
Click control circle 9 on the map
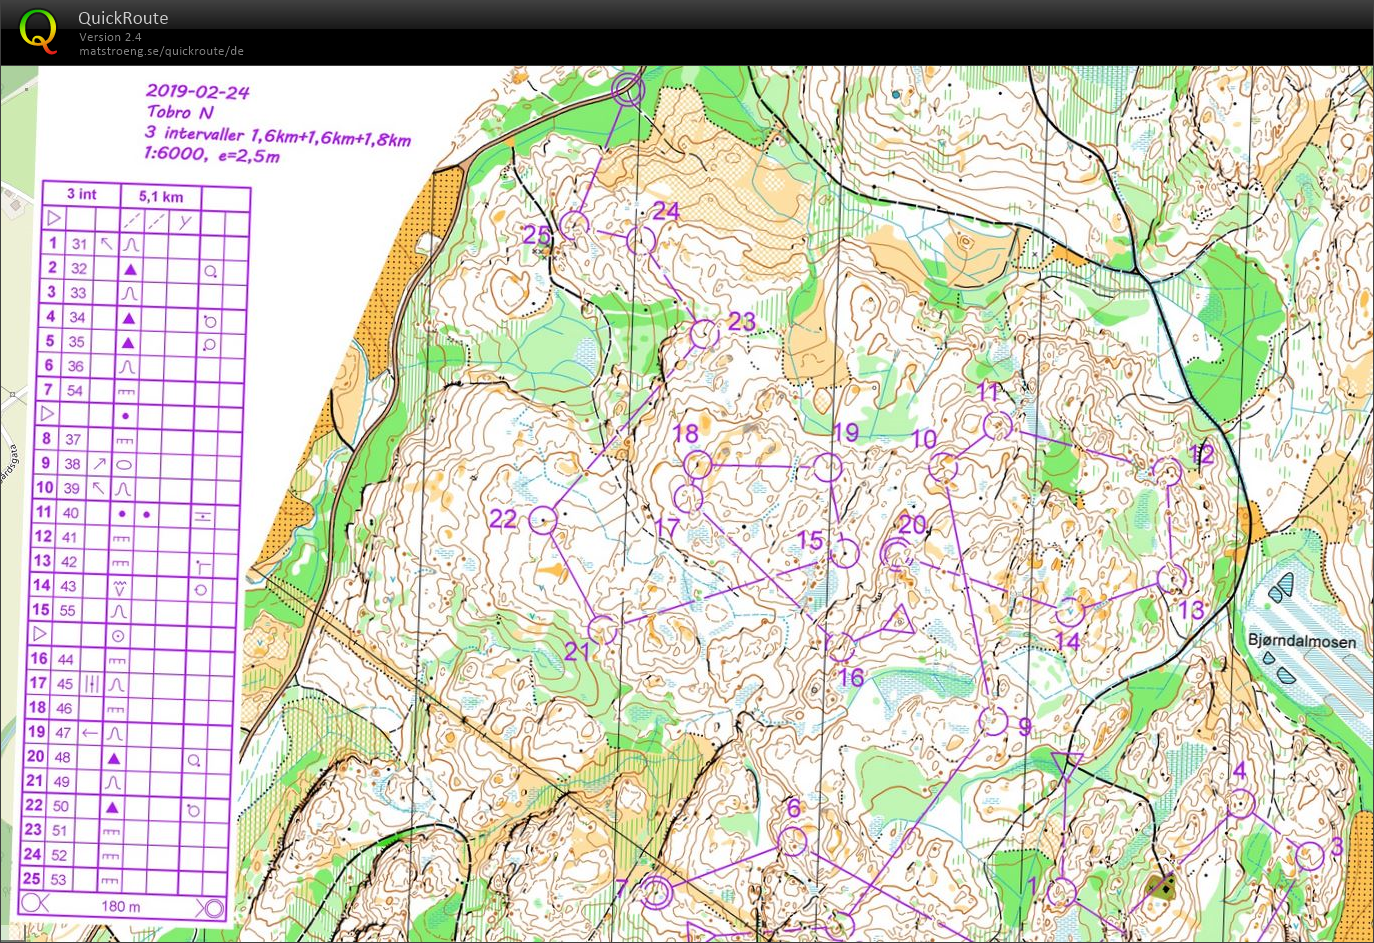[993, 720]
